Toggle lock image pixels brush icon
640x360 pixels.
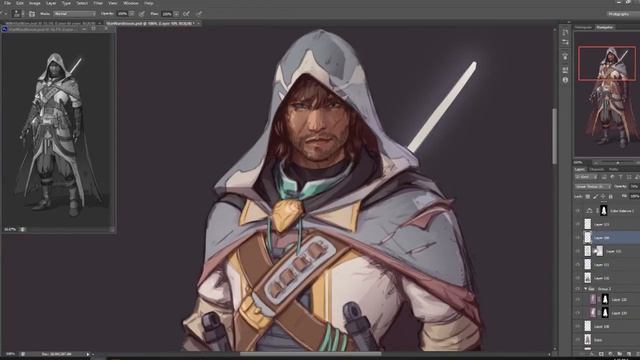[x=596, y=196]
